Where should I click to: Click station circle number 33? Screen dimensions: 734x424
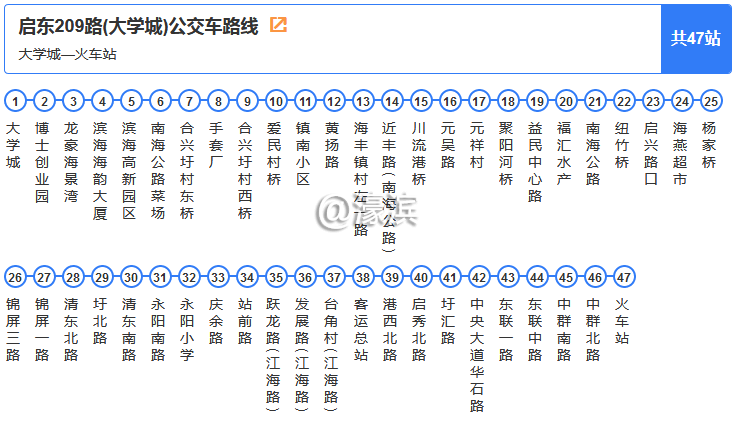click(217, 277)
